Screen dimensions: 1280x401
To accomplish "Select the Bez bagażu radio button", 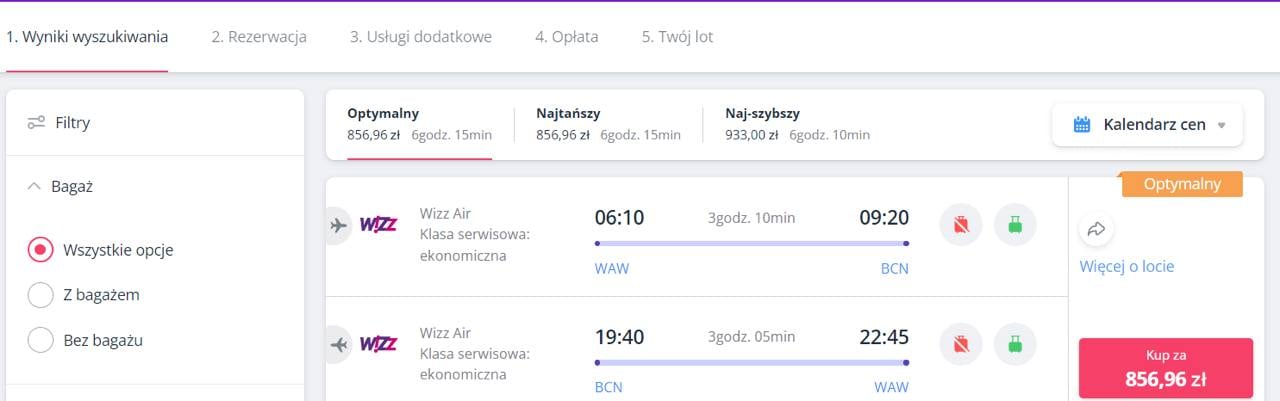I will (41, 340).
